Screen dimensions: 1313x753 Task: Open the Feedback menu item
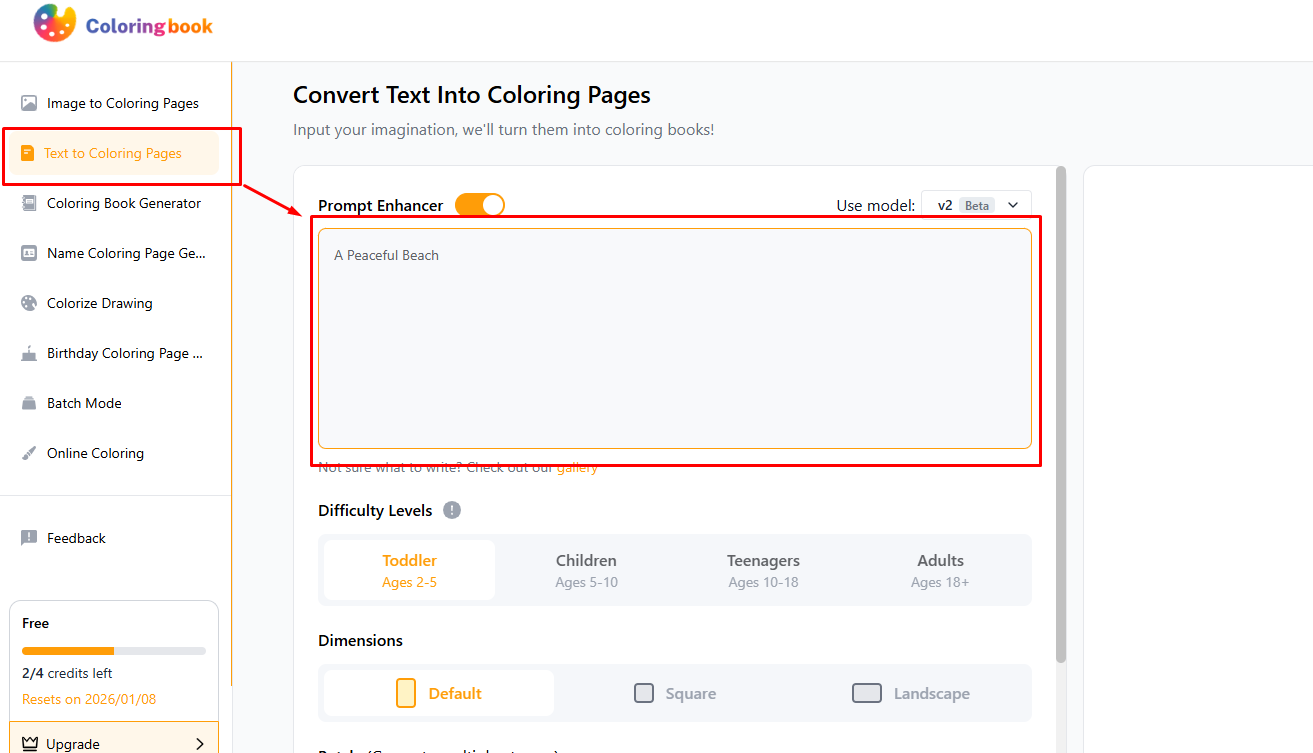pyautogui.click(x=76, y=538)
